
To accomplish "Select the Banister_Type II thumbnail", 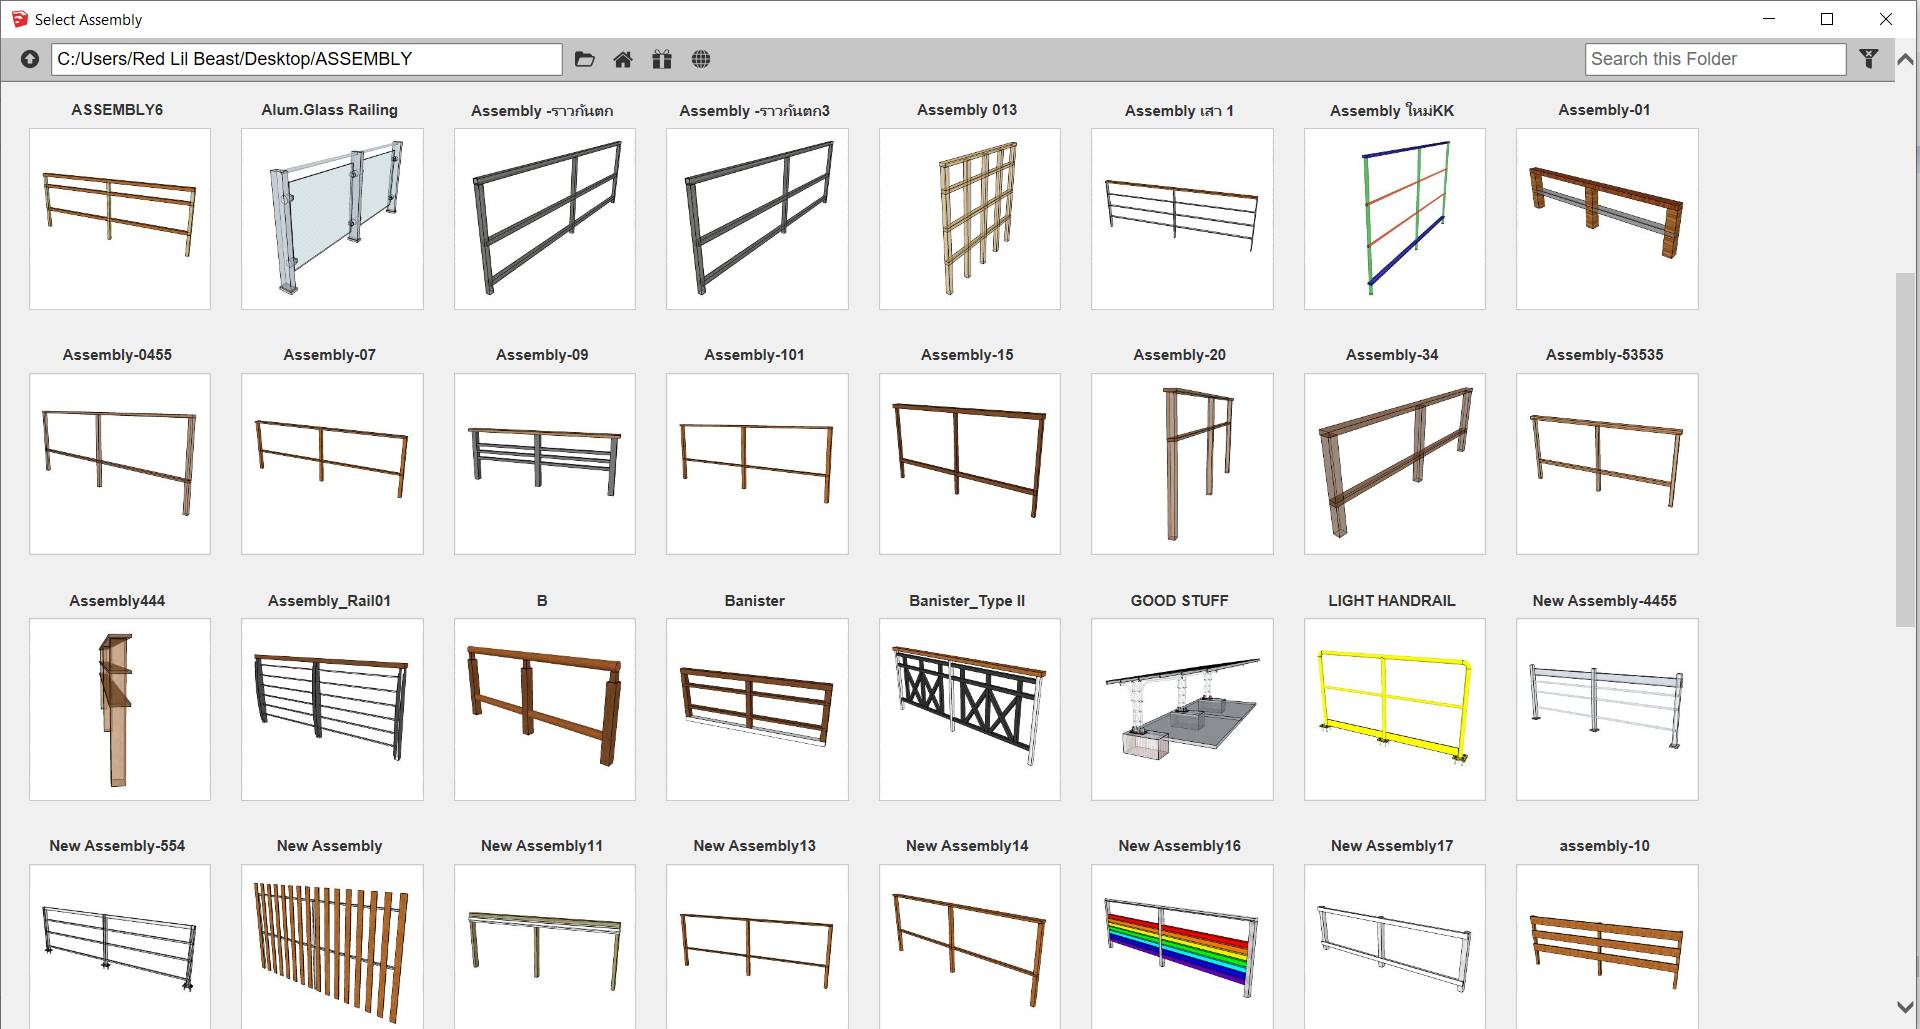I will coord(970,709).
